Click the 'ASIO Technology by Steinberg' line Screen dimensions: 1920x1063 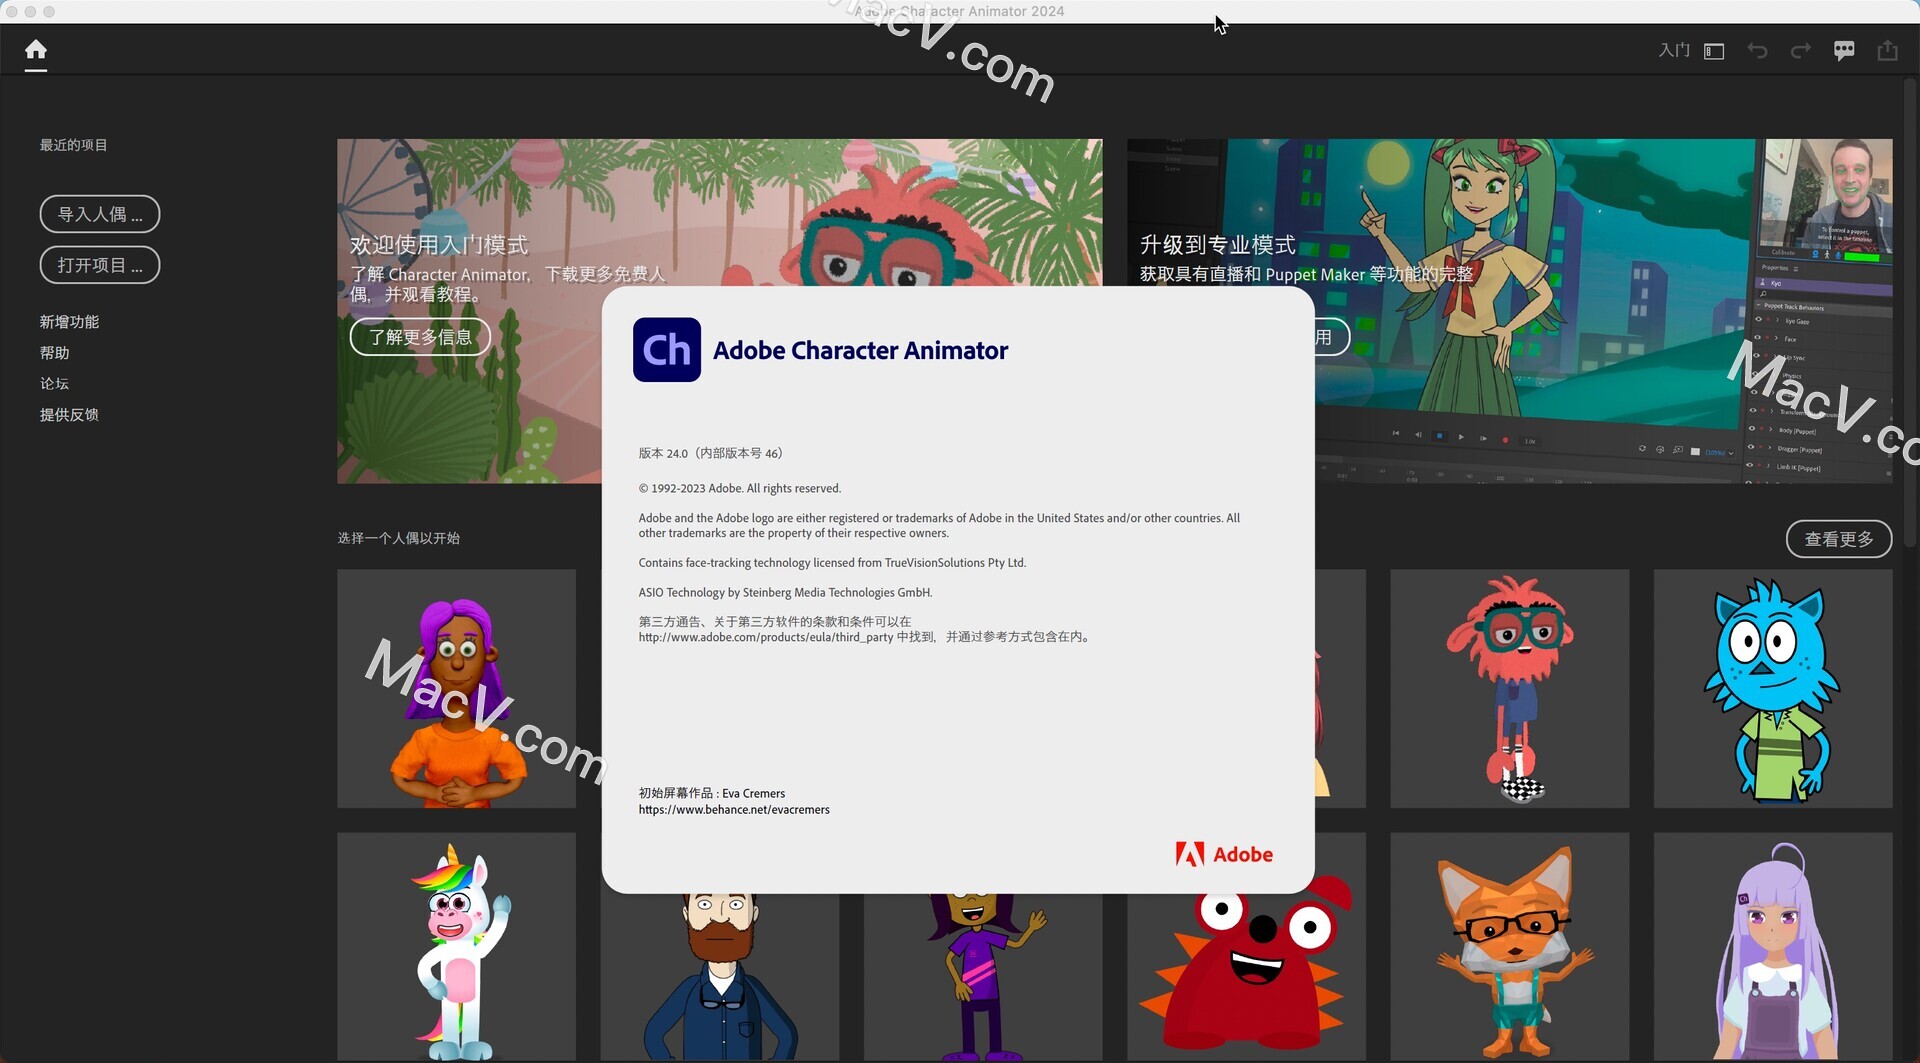785,593
